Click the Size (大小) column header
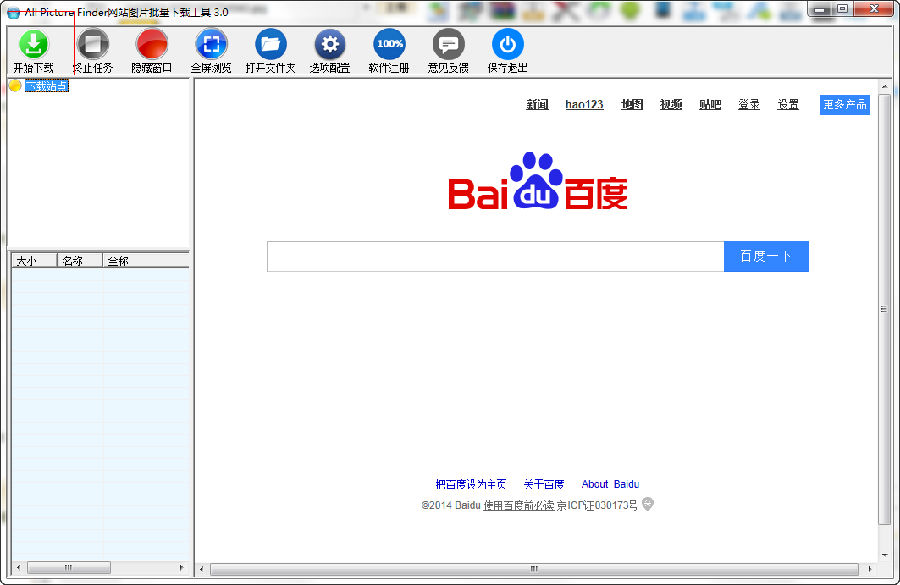900x585 pixels. (x=34, y=261)
